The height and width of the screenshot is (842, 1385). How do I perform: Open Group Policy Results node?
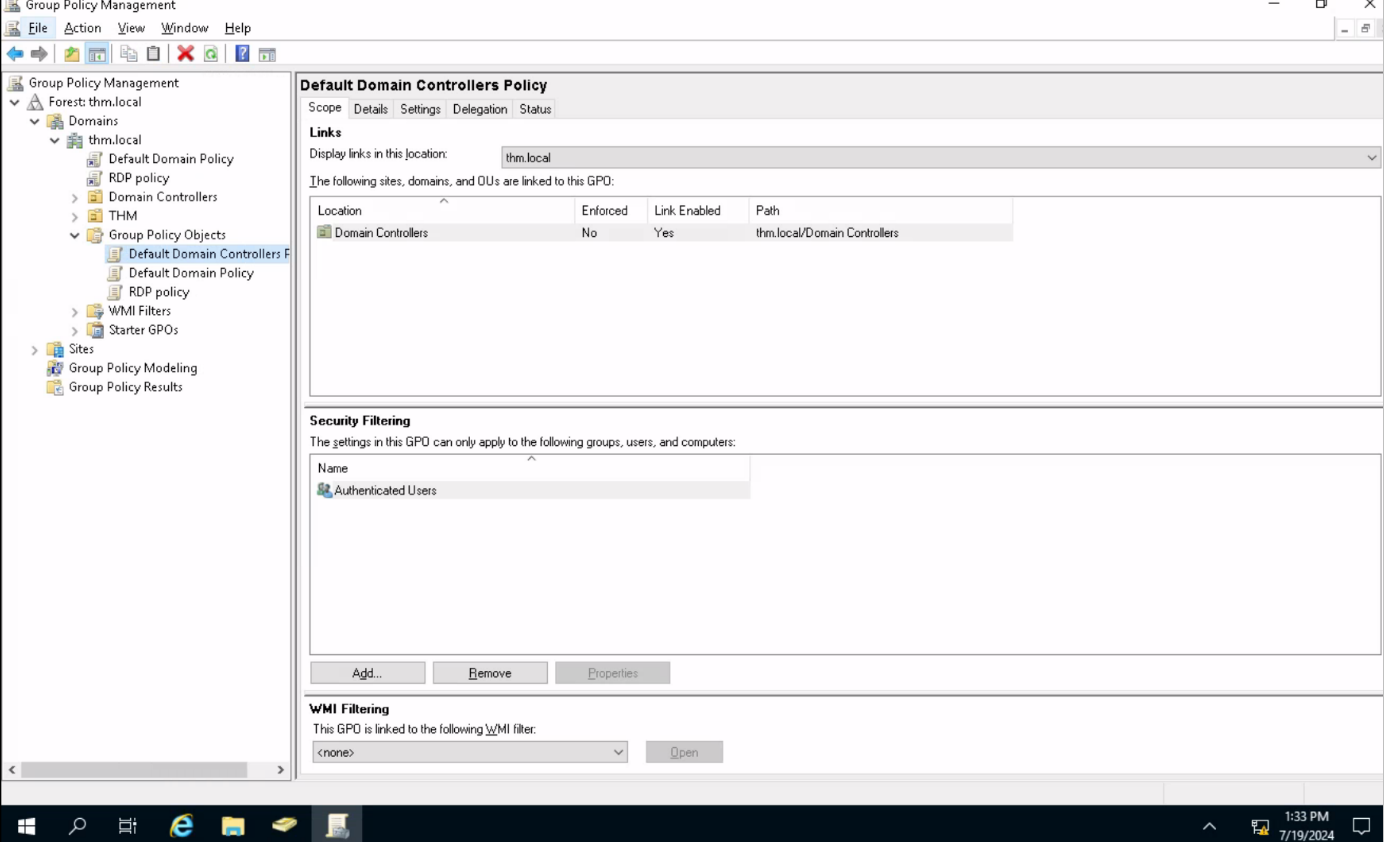tap(125, 387)
